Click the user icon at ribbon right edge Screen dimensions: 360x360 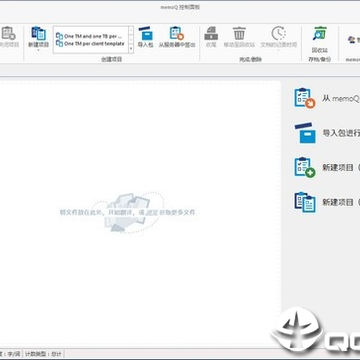pyautogui.click(x=351, y=40)
